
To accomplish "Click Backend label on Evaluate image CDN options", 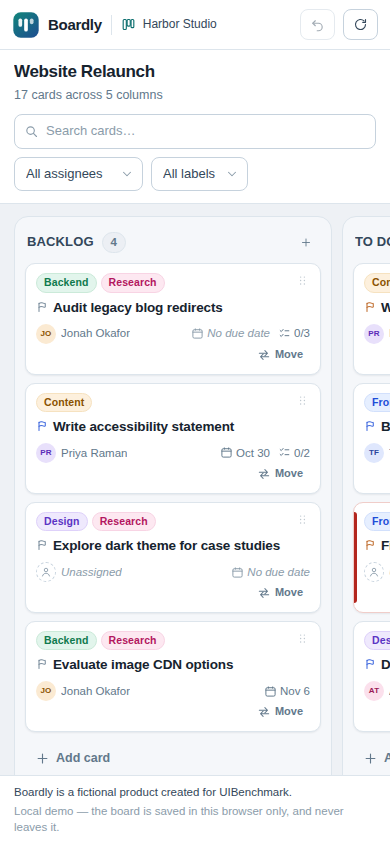I will point(66,640).
